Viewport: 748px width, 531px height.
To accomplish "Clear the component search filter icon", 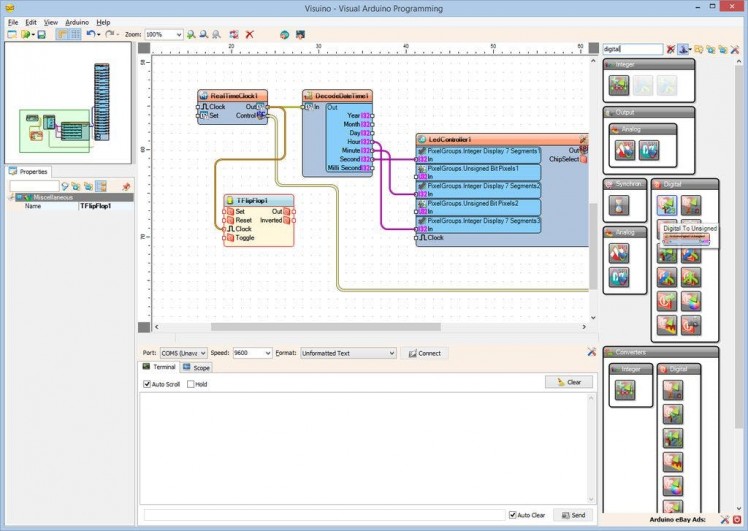I will click(671, 48).
